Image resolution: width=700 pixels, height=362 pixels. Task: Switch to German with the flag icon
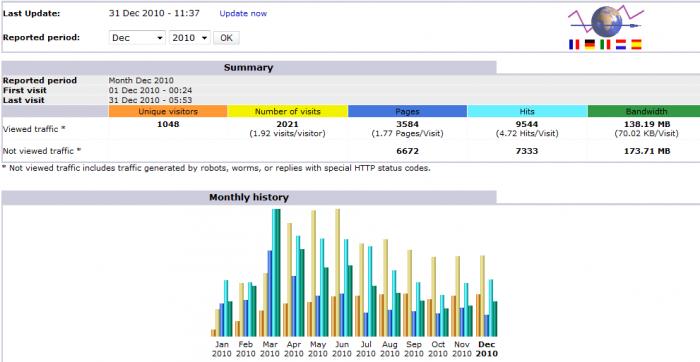(x=590, y=44)
